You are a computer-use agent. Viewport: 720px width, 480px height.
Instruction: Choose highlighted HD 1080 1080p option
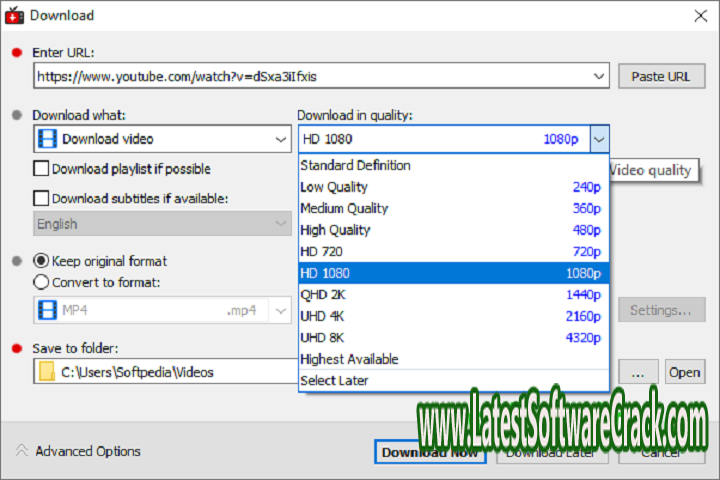(454, 273)
